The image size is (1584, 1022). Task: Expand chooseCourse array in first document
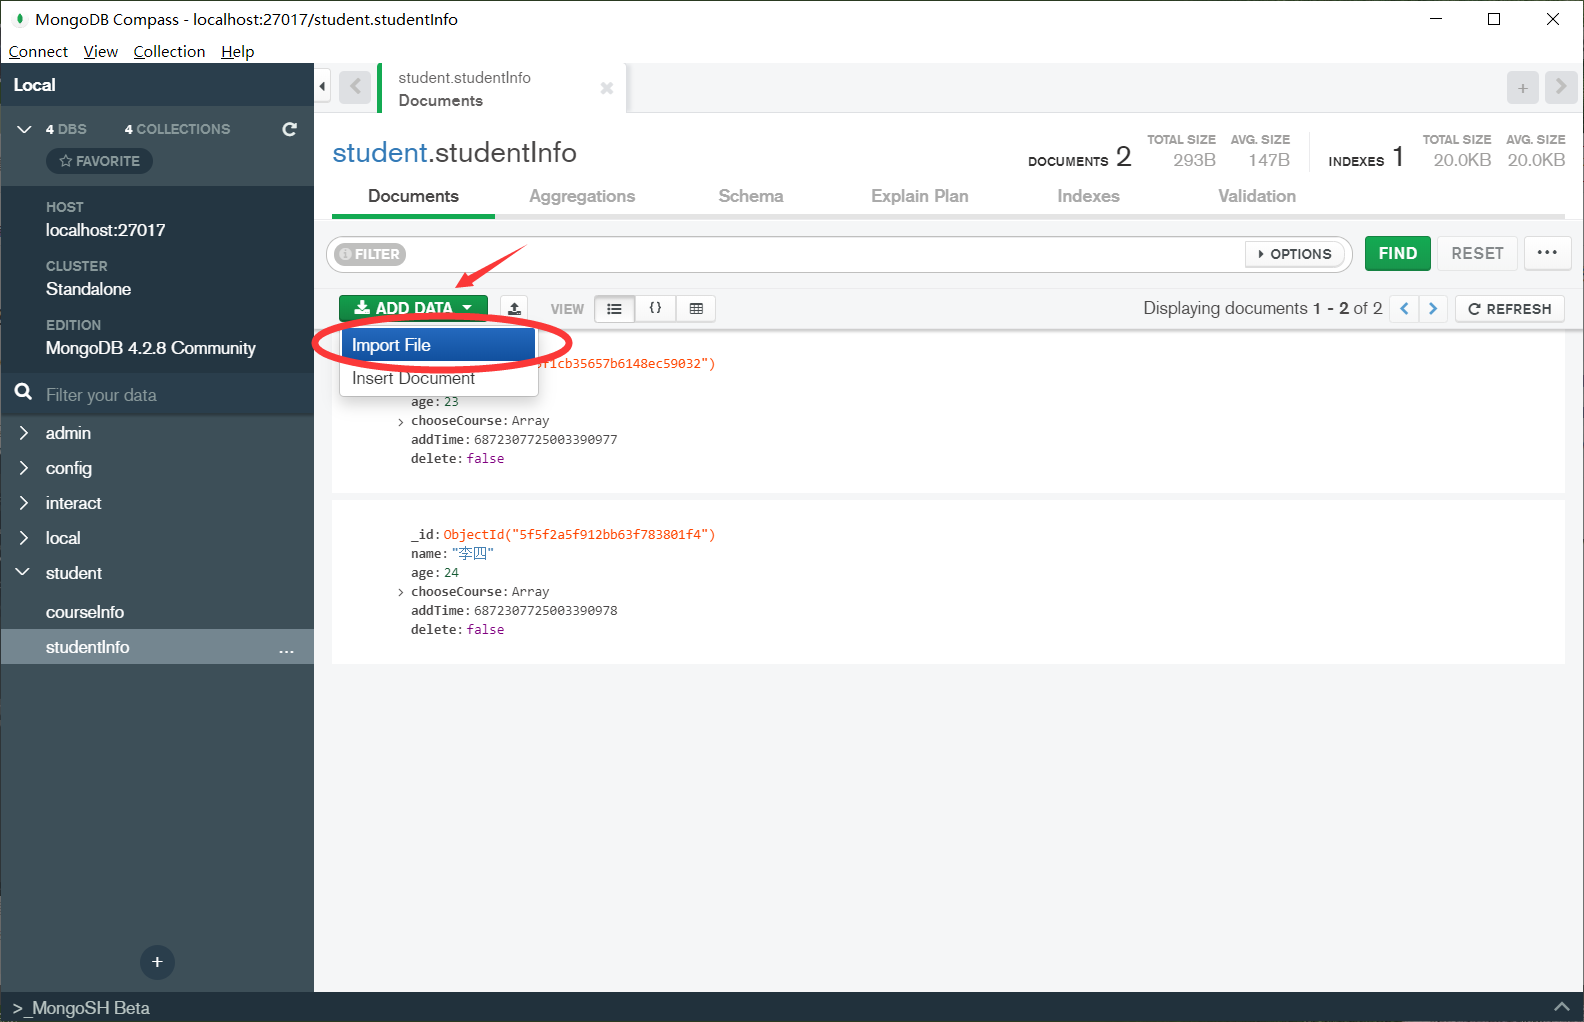coord(401,422)
